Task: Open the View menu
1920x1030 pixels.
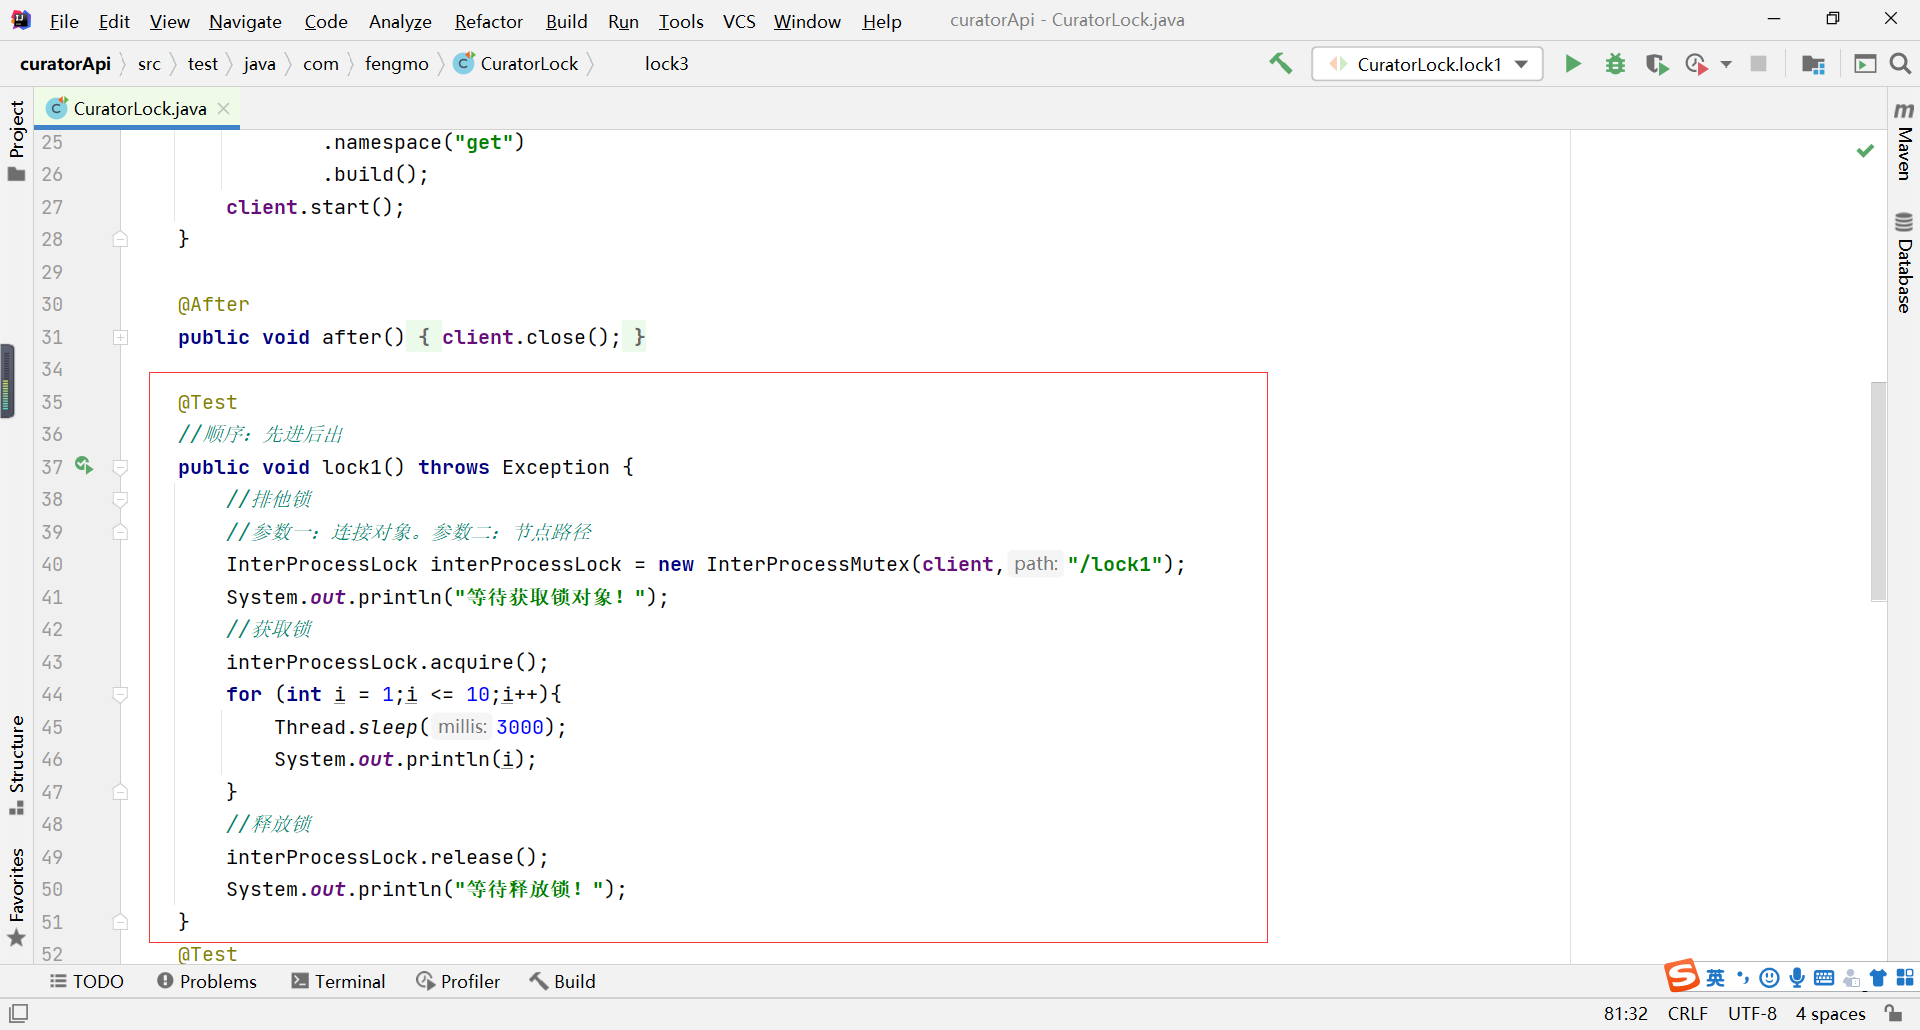Action: click(169, 21)
